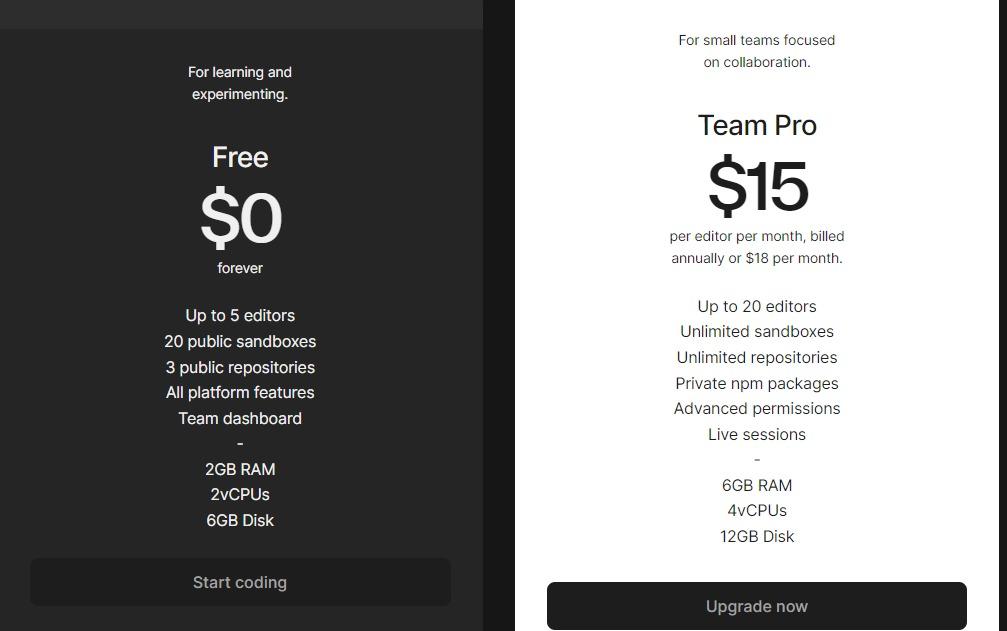
Task: Click the Upgrade now button
Action: (x=757, y=606)
